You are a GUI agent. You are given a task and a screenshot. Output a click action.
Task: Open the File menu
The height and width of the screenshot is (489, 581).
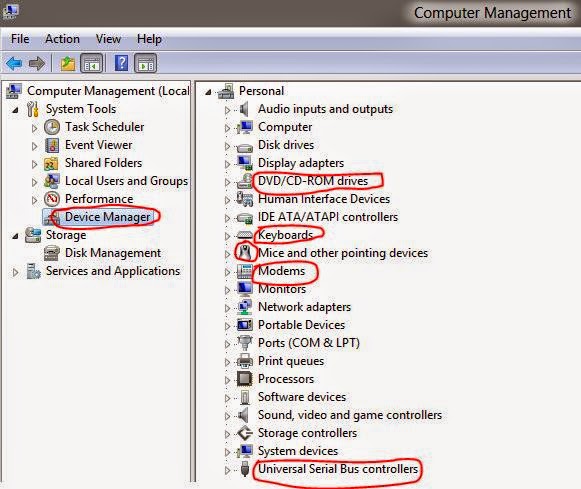click(20, 39)
